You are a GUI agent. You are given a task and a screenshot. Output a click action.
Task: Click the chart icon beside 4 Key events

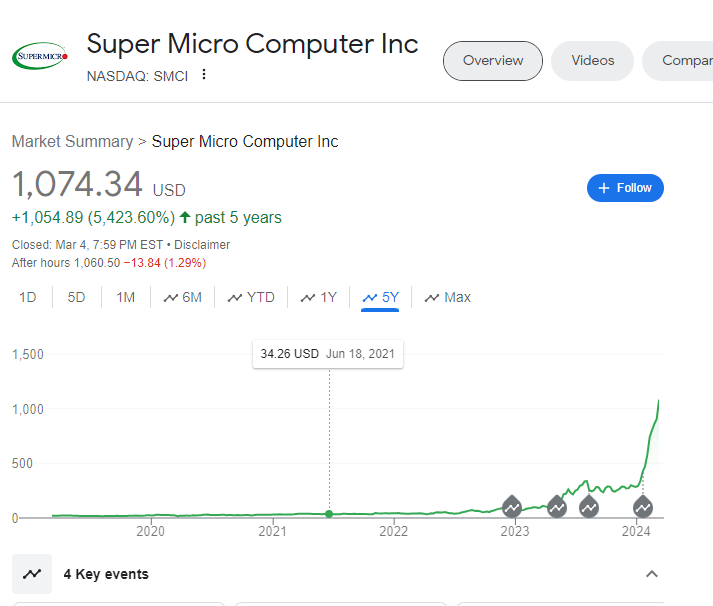click(x=33, y=574)
